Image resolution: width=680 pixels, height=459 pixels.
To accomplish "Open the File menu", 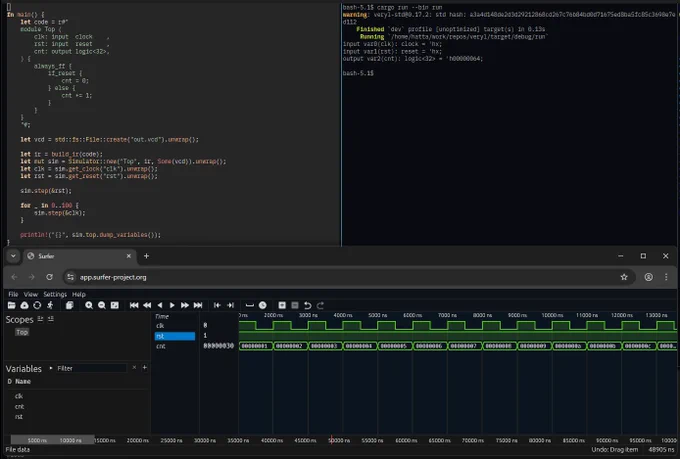I will pyautogui.click(x=13, y=294).
